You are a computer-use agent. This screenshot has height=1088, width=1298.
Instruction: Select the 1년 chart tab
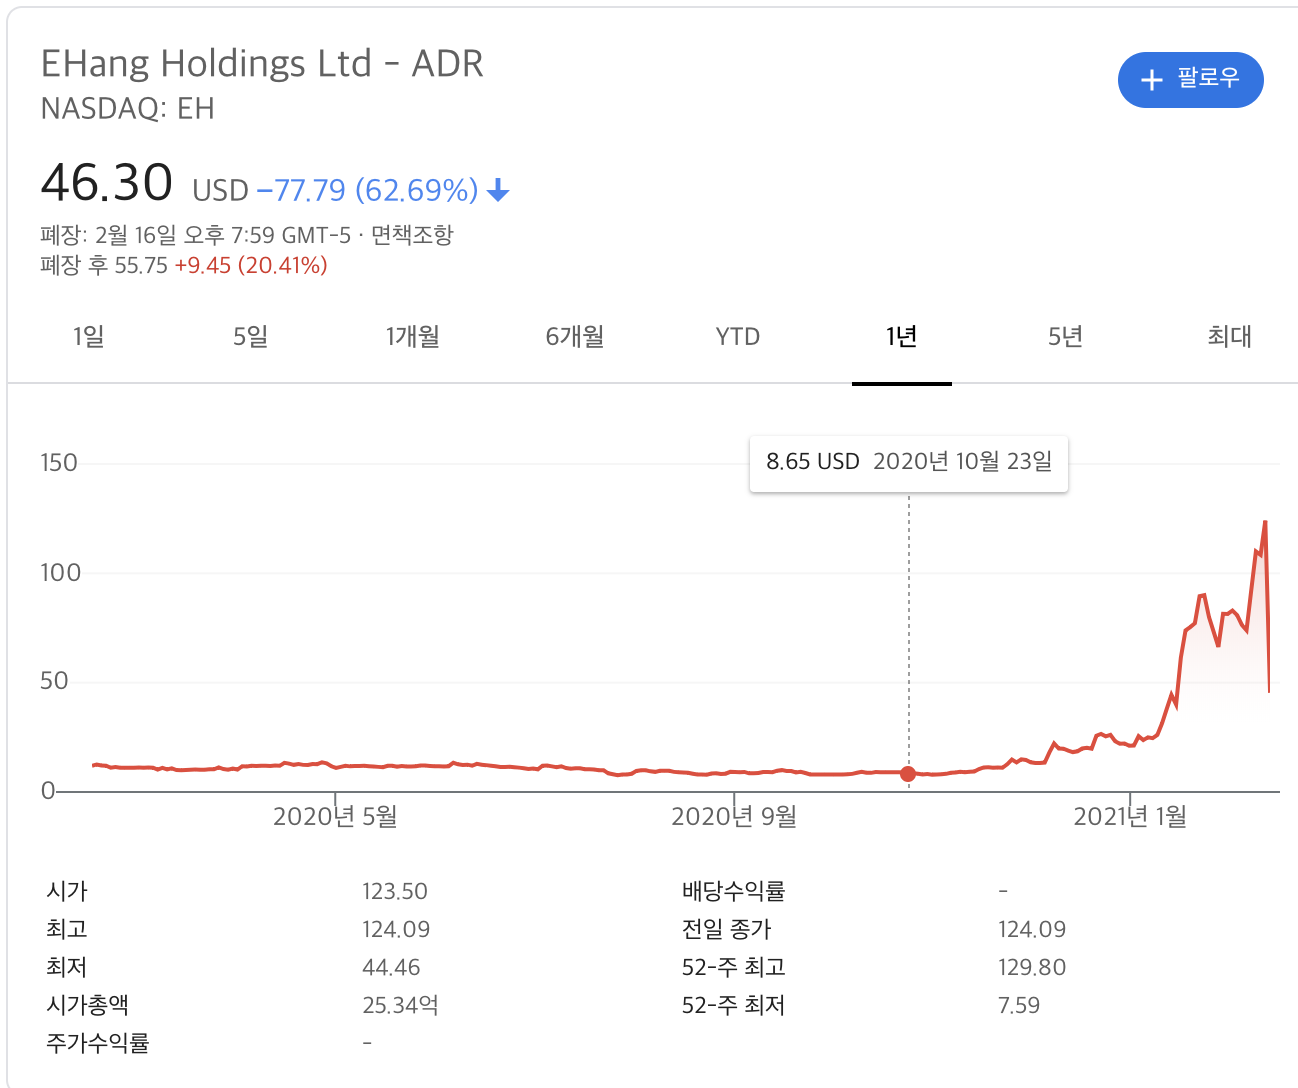(x=901, y=337)
